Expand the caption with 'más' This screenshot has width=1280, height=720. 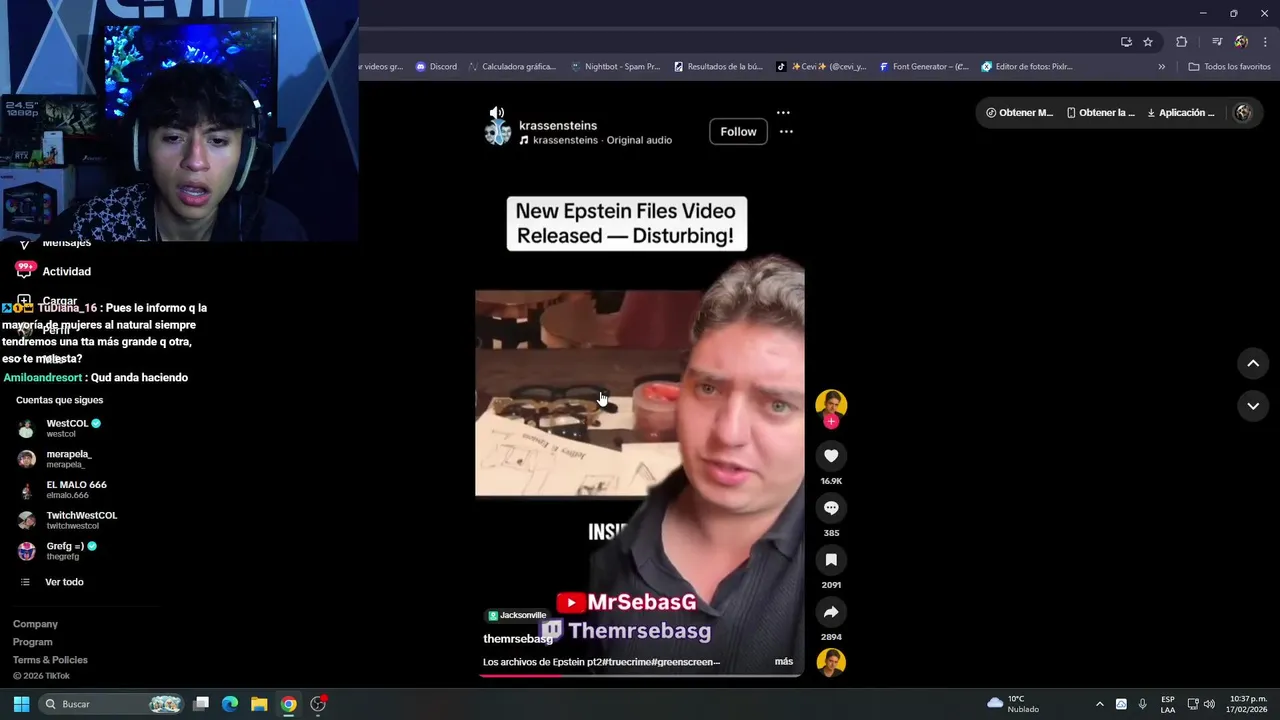784,662
